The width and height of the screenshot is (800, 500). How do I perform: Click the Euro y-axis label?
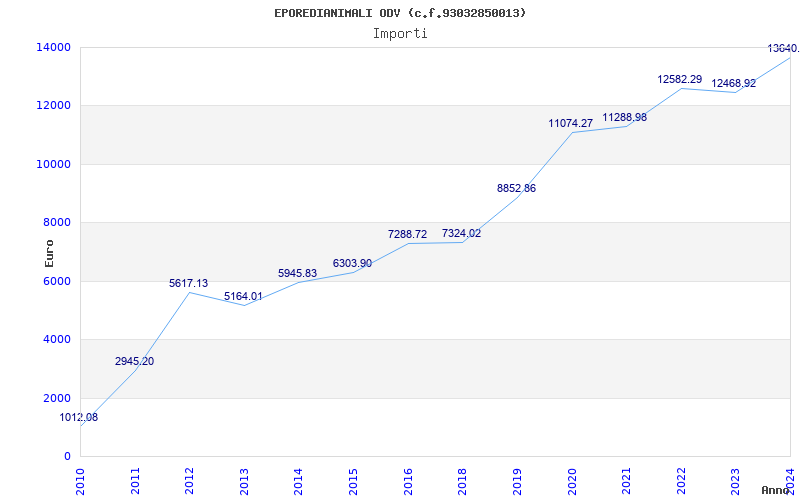click(x=50, y=252)
